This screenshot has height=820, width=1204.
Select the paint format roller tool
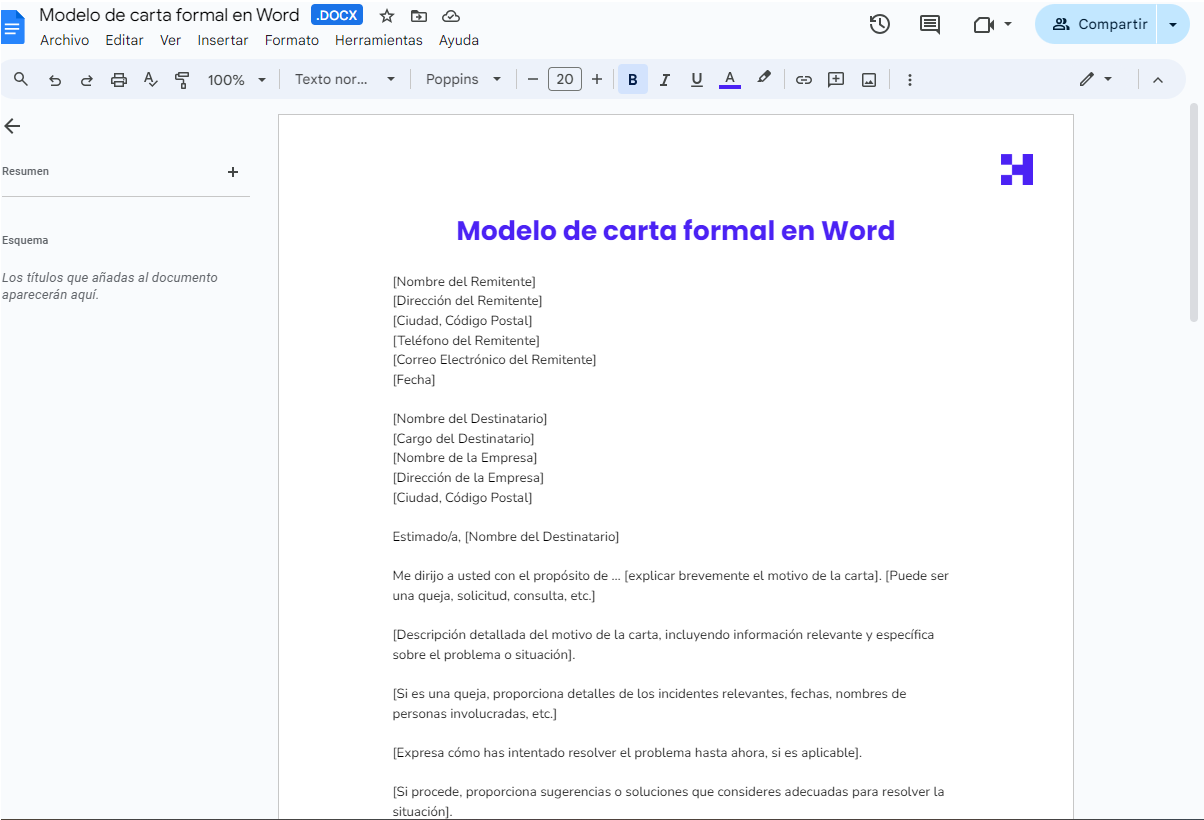(x=182, y=80)
